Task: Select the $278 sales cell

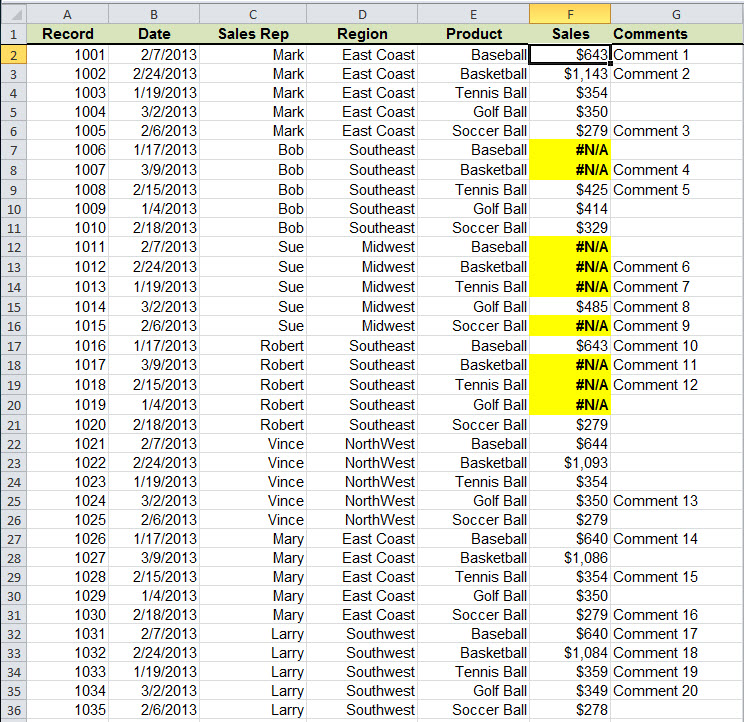Action: point(570,710)
